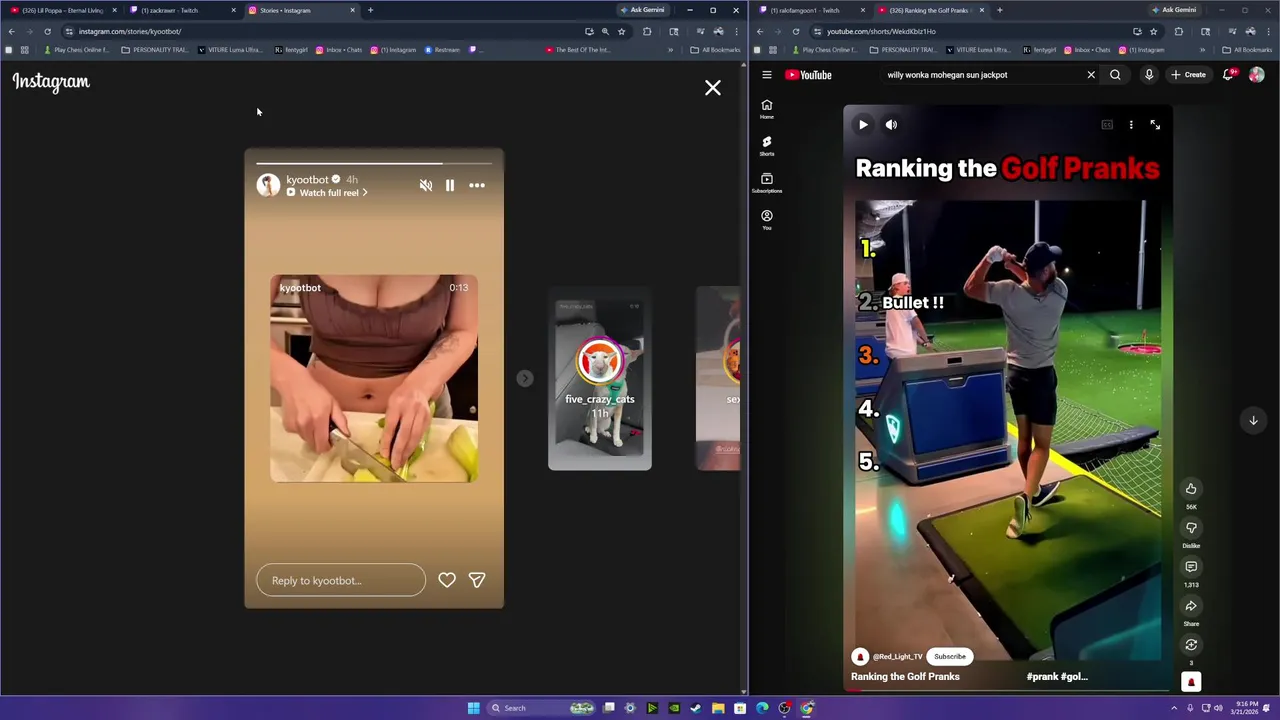Open Home in the YouTube sidebar
Viewport: 1280px width, 720px height.
coord(767,109)
